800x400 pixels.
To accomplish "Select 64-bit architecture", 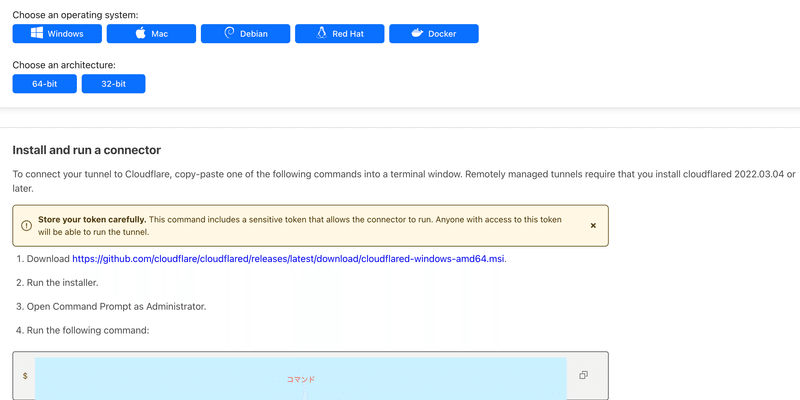I will coord(44,84).
